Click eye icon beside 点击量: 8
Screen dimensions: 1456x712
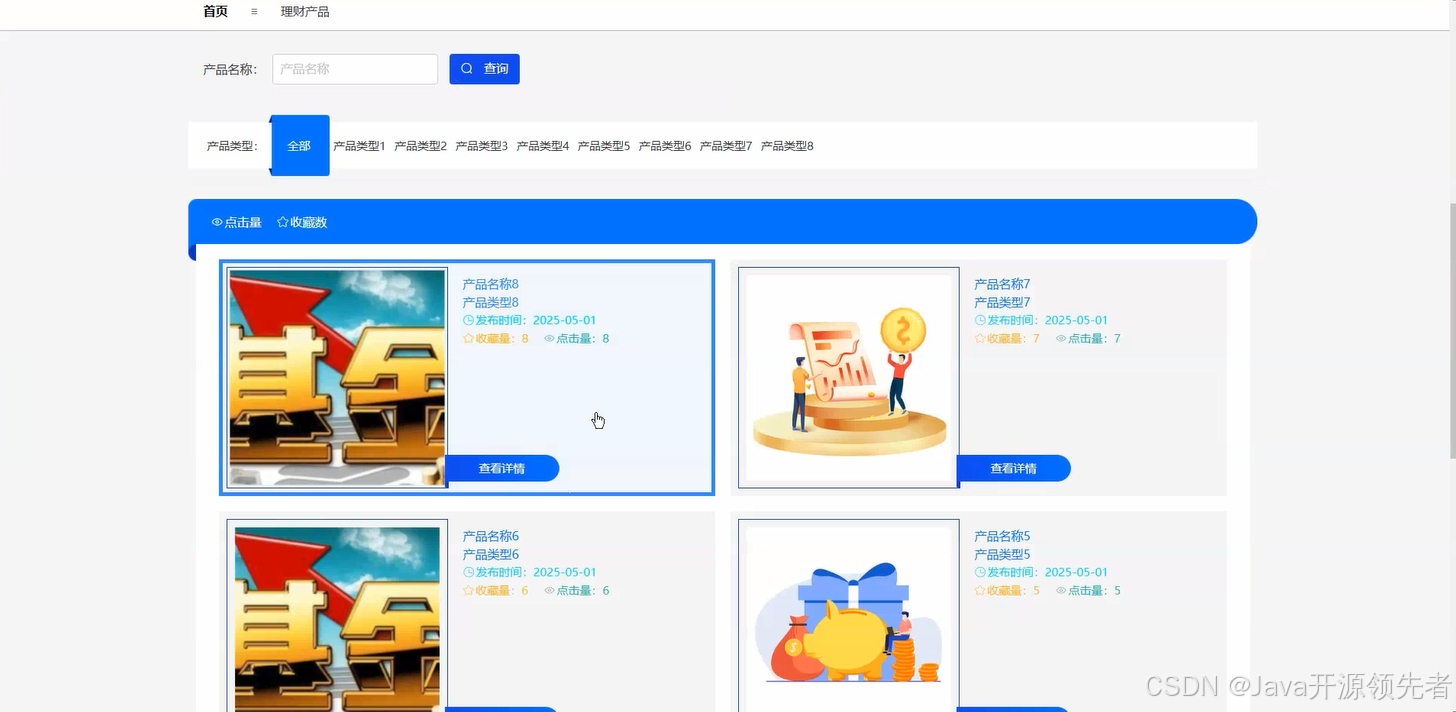549,338
